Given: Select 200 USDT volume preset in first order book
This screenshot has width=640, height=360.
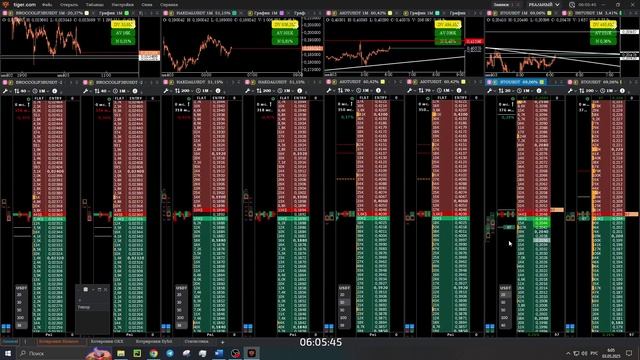Looking at the screenshot, I should 20,318.
